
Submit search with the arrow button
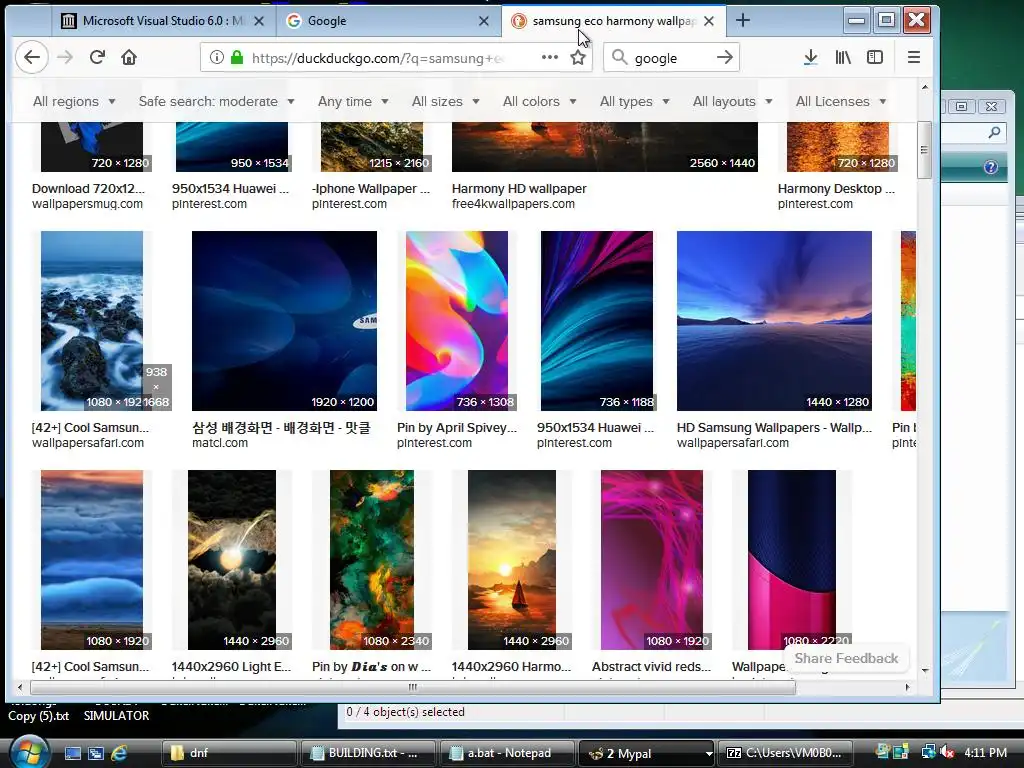pos(724,57)
